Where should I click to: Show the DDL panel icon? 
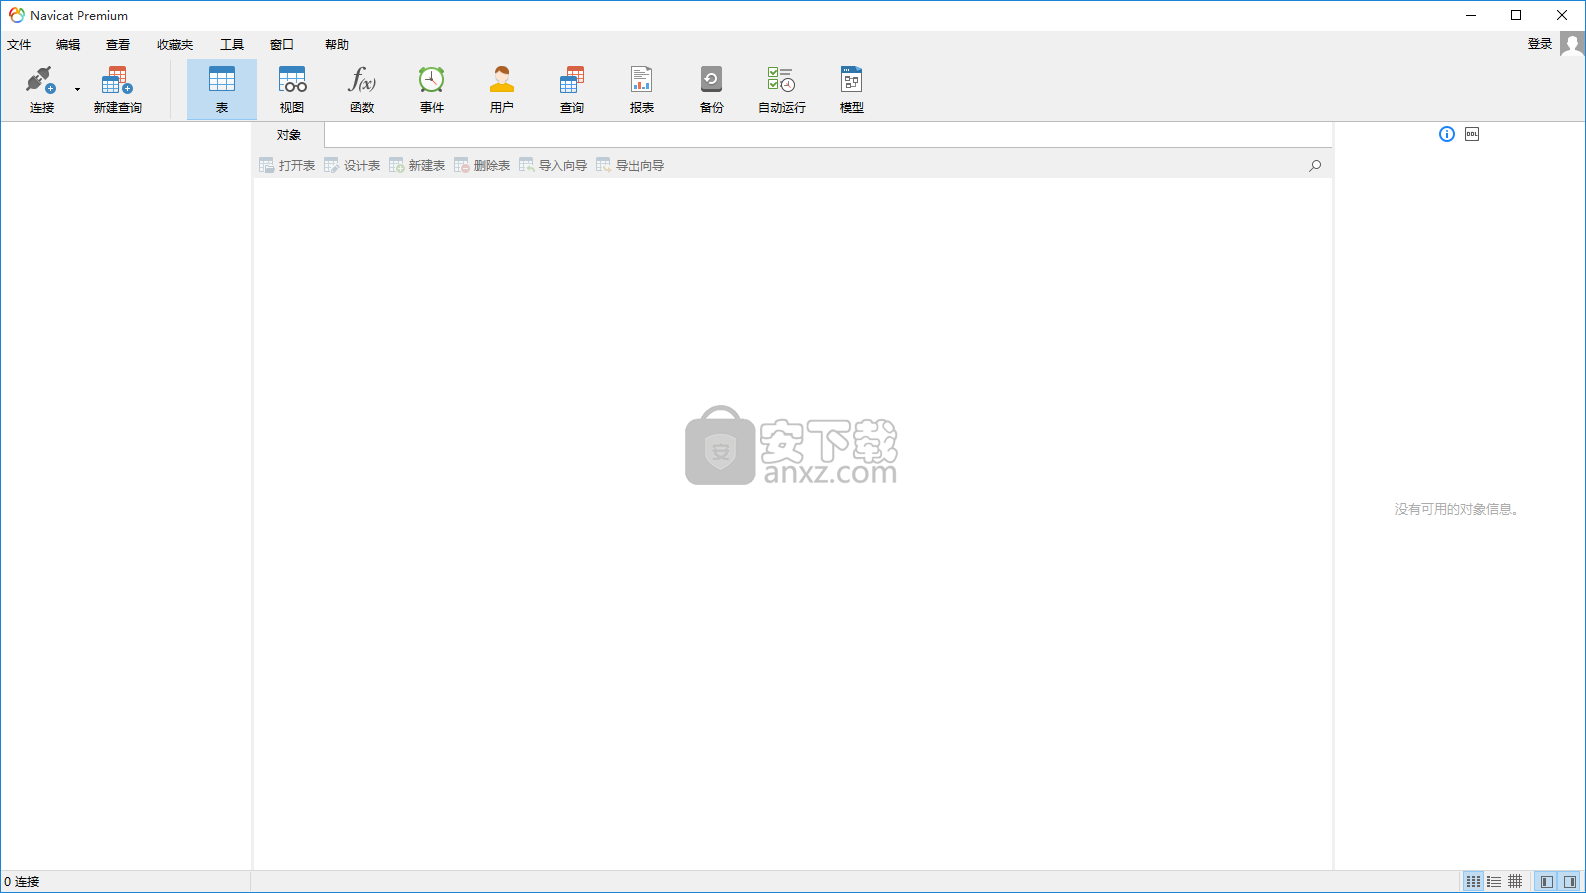(x=1472, y=134)
